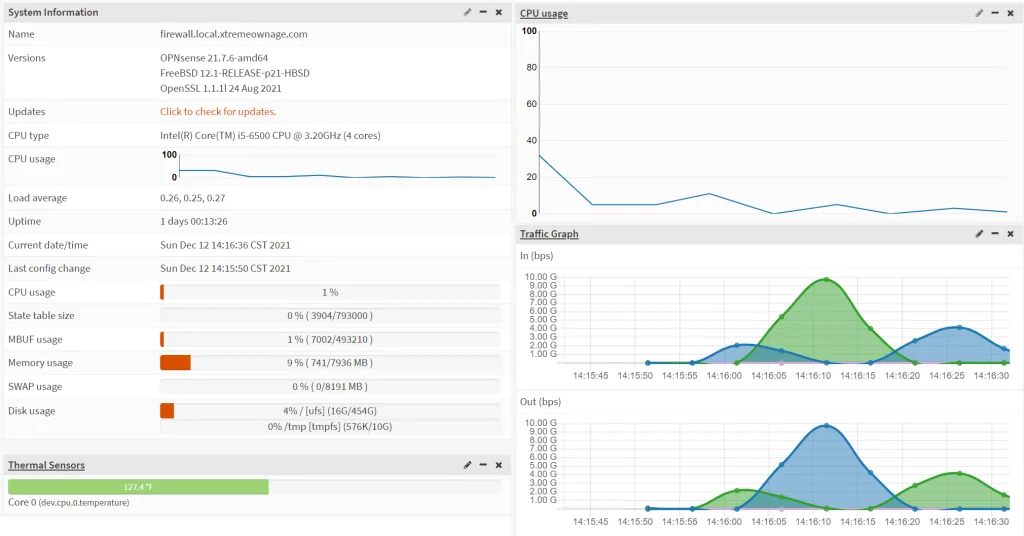Screen dimensions: 1024x536
Task: Select the blue peak point on Out graph
Action: [826, 426]
